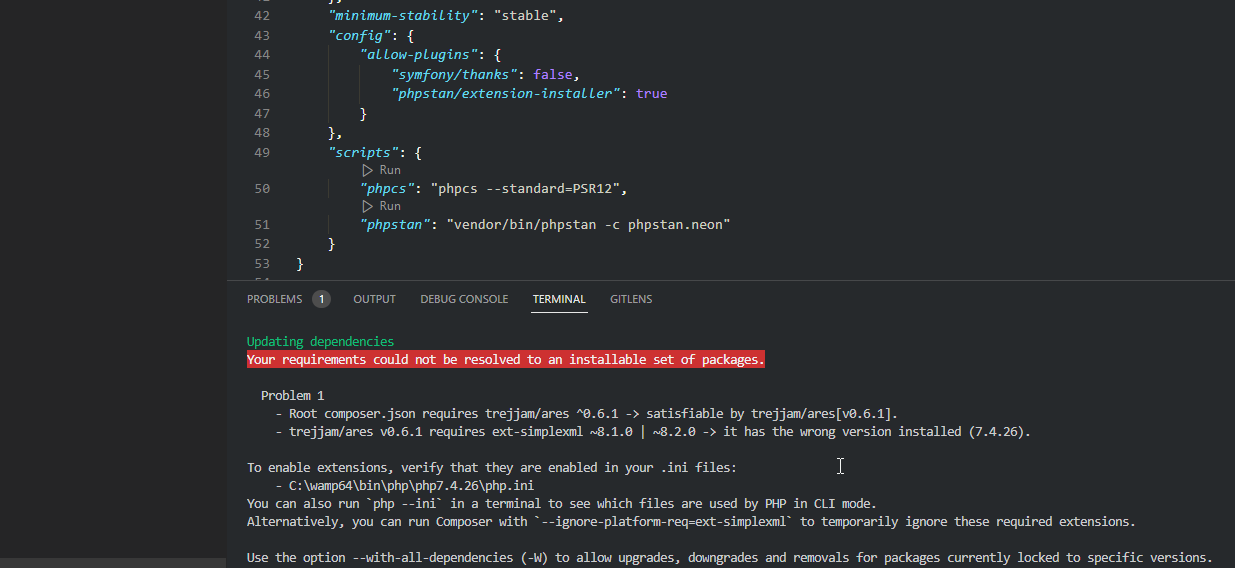The image size is (1235, 568).
Task: Click the Run play icon above phpcs script
Action: [368, 170]
